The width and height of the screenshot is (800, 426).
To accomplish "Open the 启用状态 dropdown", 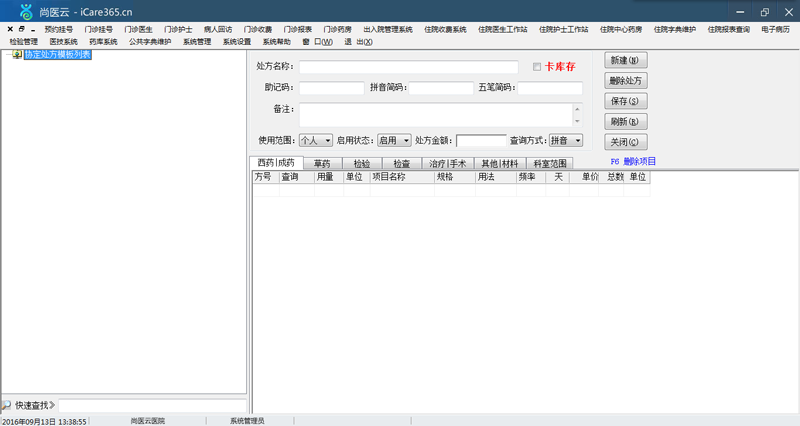I will (394, 140).
